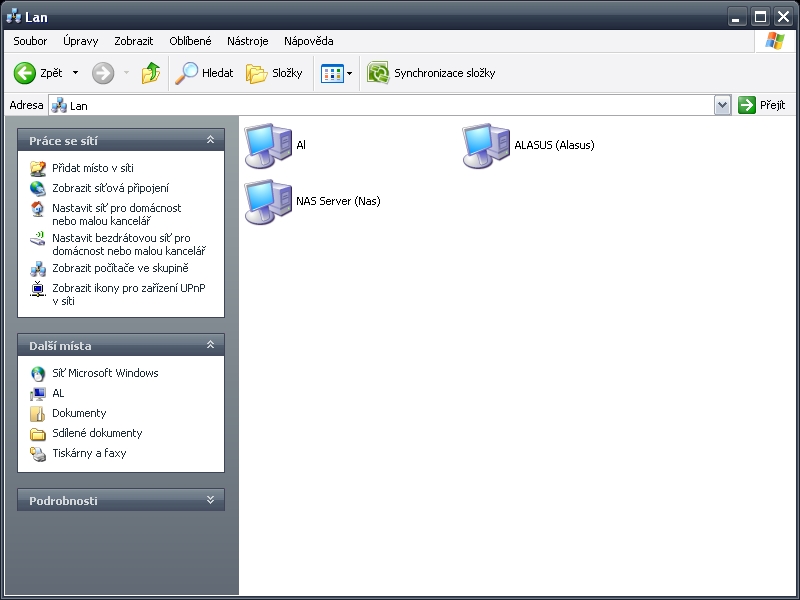Image resolution: width=800 pixels, height=600 pixels.
Task: Open Tiskárny a faxy link
Action: coord(89,453)
